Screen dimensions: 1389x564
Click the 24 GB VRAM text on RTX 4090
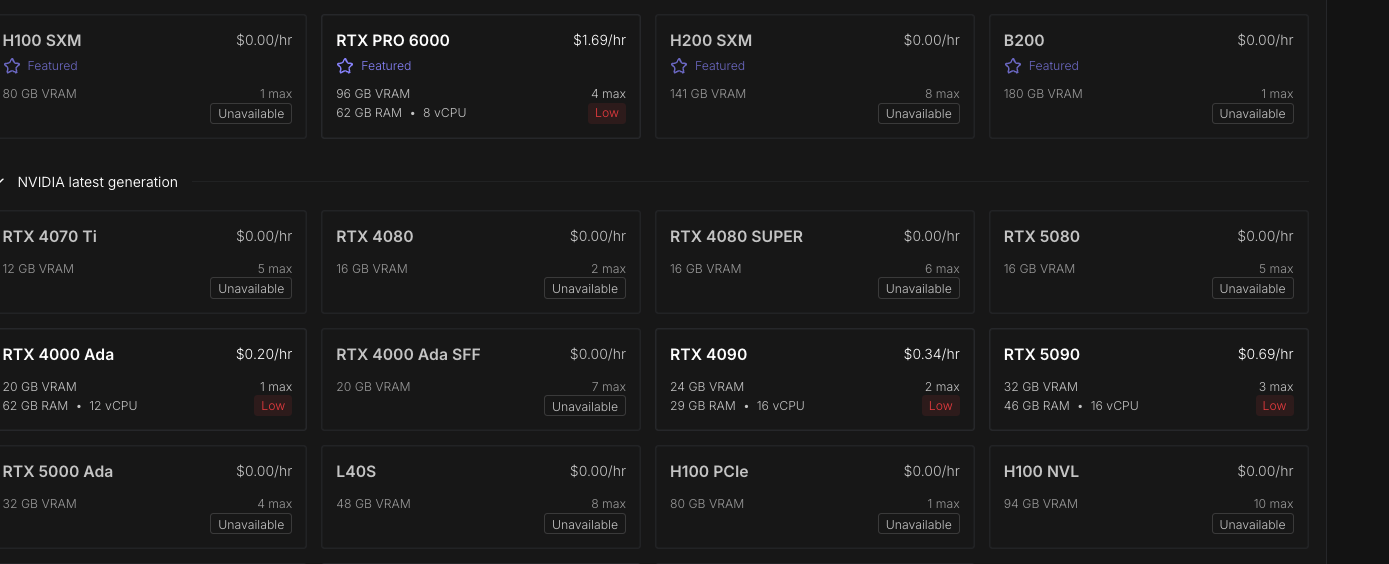pos(707,387)
